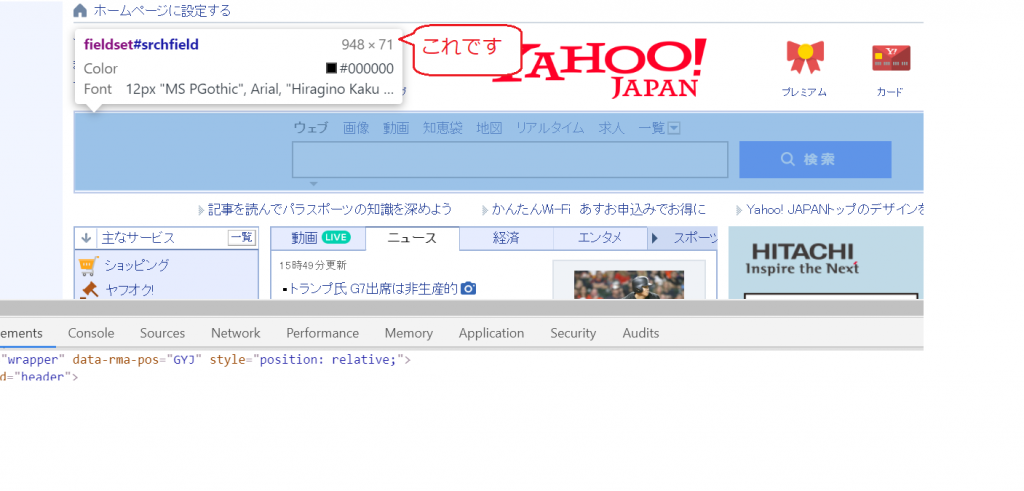Click the ショッピング cart icon
Screen dimensions: 1024x491
(88, 266)
